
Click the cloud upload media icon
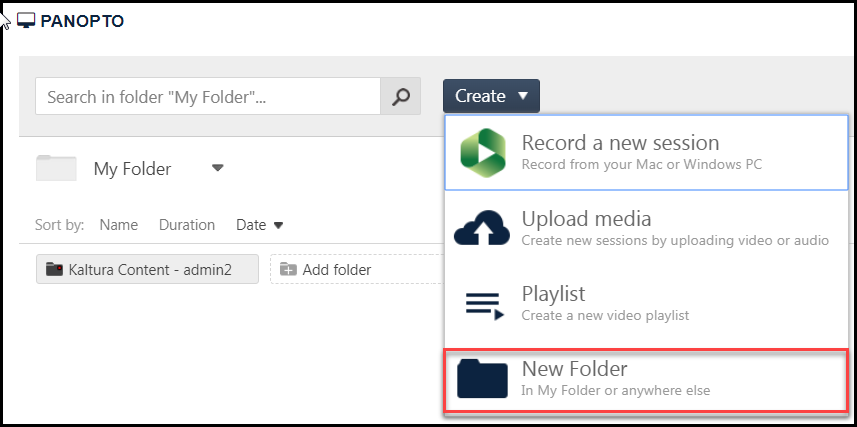tap(483, 228)
